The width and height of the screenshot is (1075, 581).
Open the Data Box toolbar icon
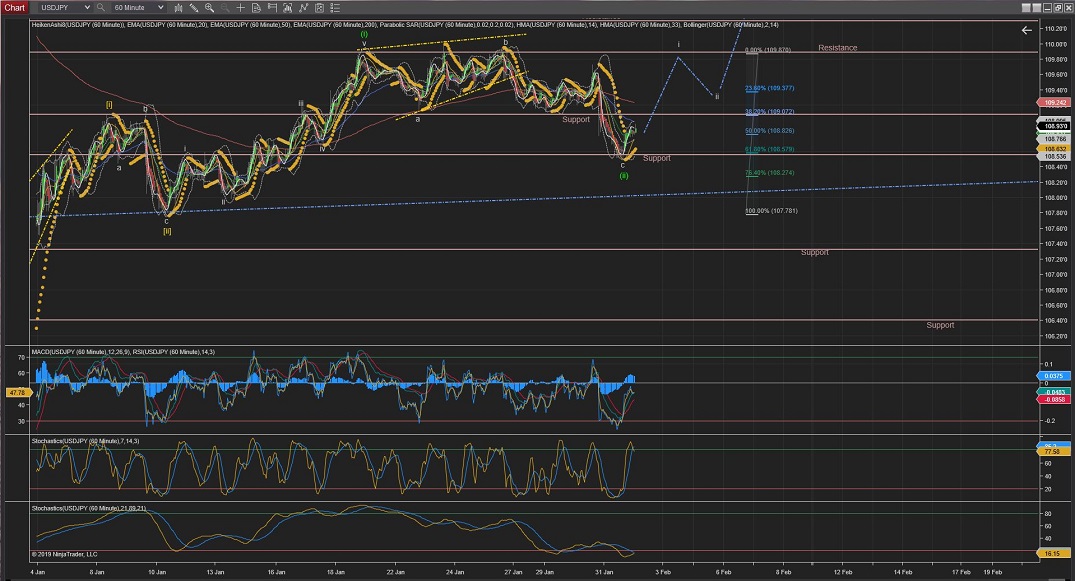tap(255, 7)
